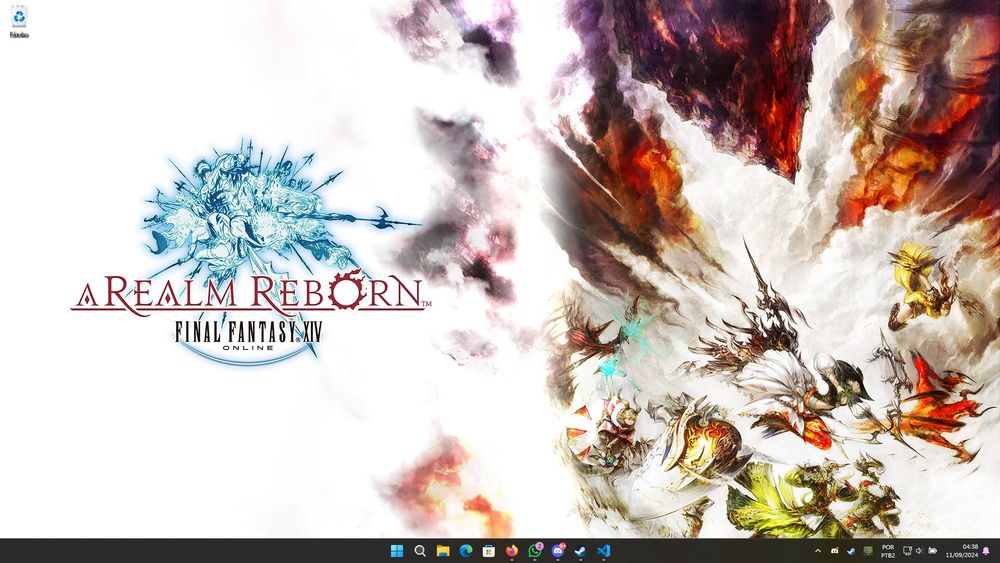Open the volume control in the tray
The height and width of the screenshot is (563, 1000).
919,551
